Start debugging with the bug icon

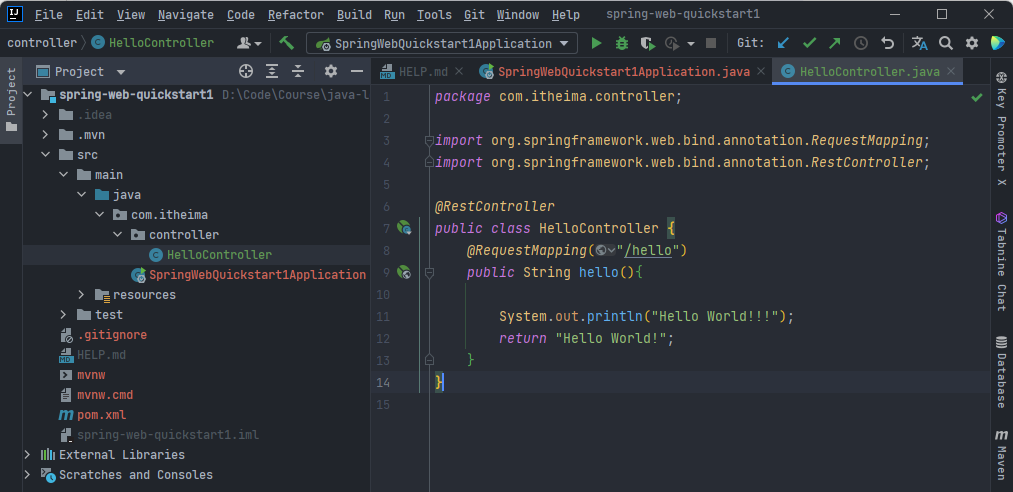[x=621, y=43]
